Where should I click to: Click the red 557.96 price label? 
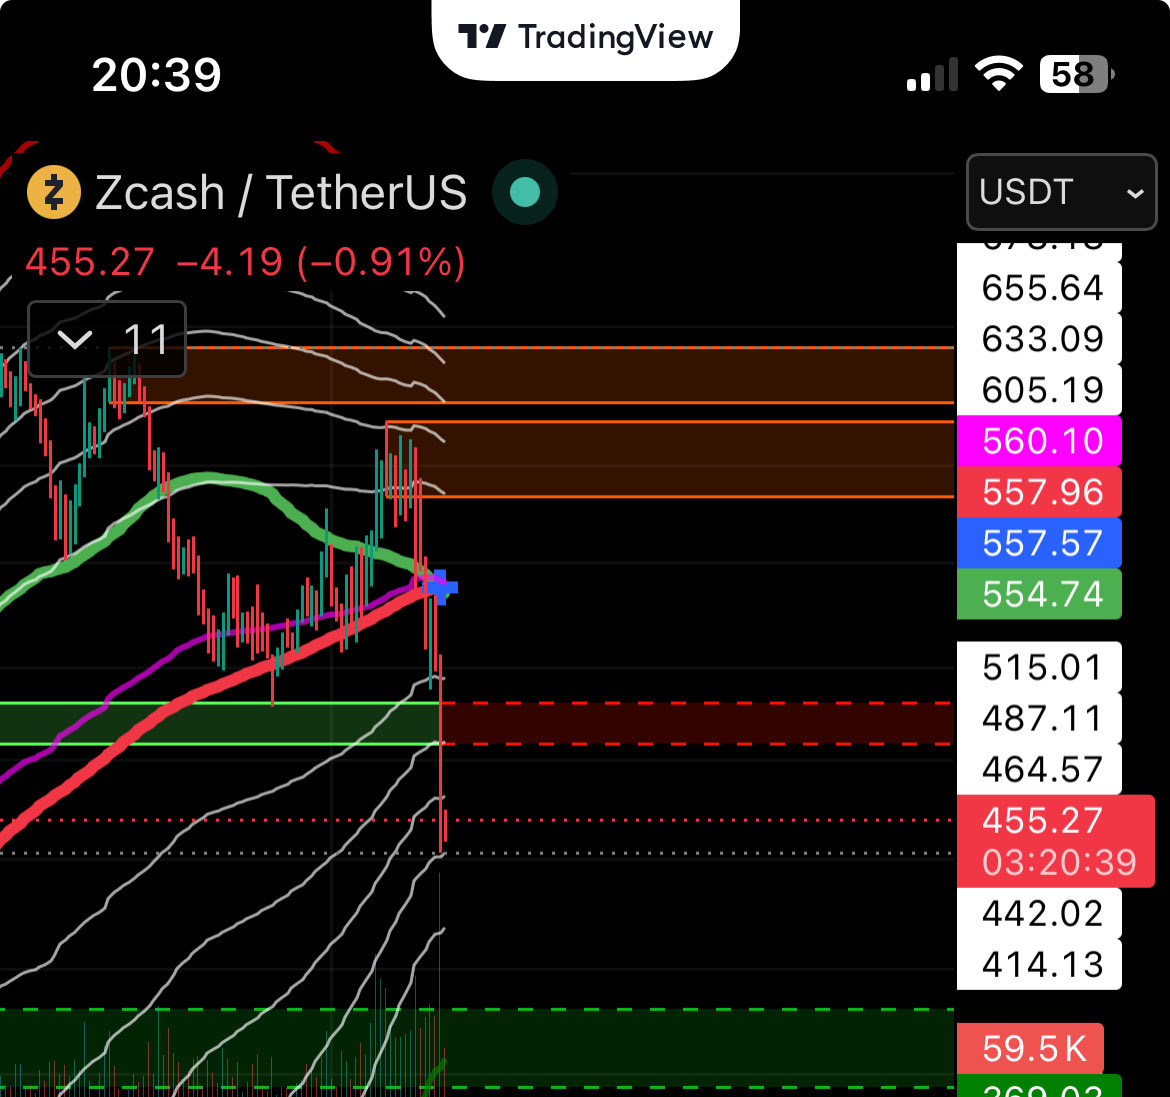point(1039,492)
